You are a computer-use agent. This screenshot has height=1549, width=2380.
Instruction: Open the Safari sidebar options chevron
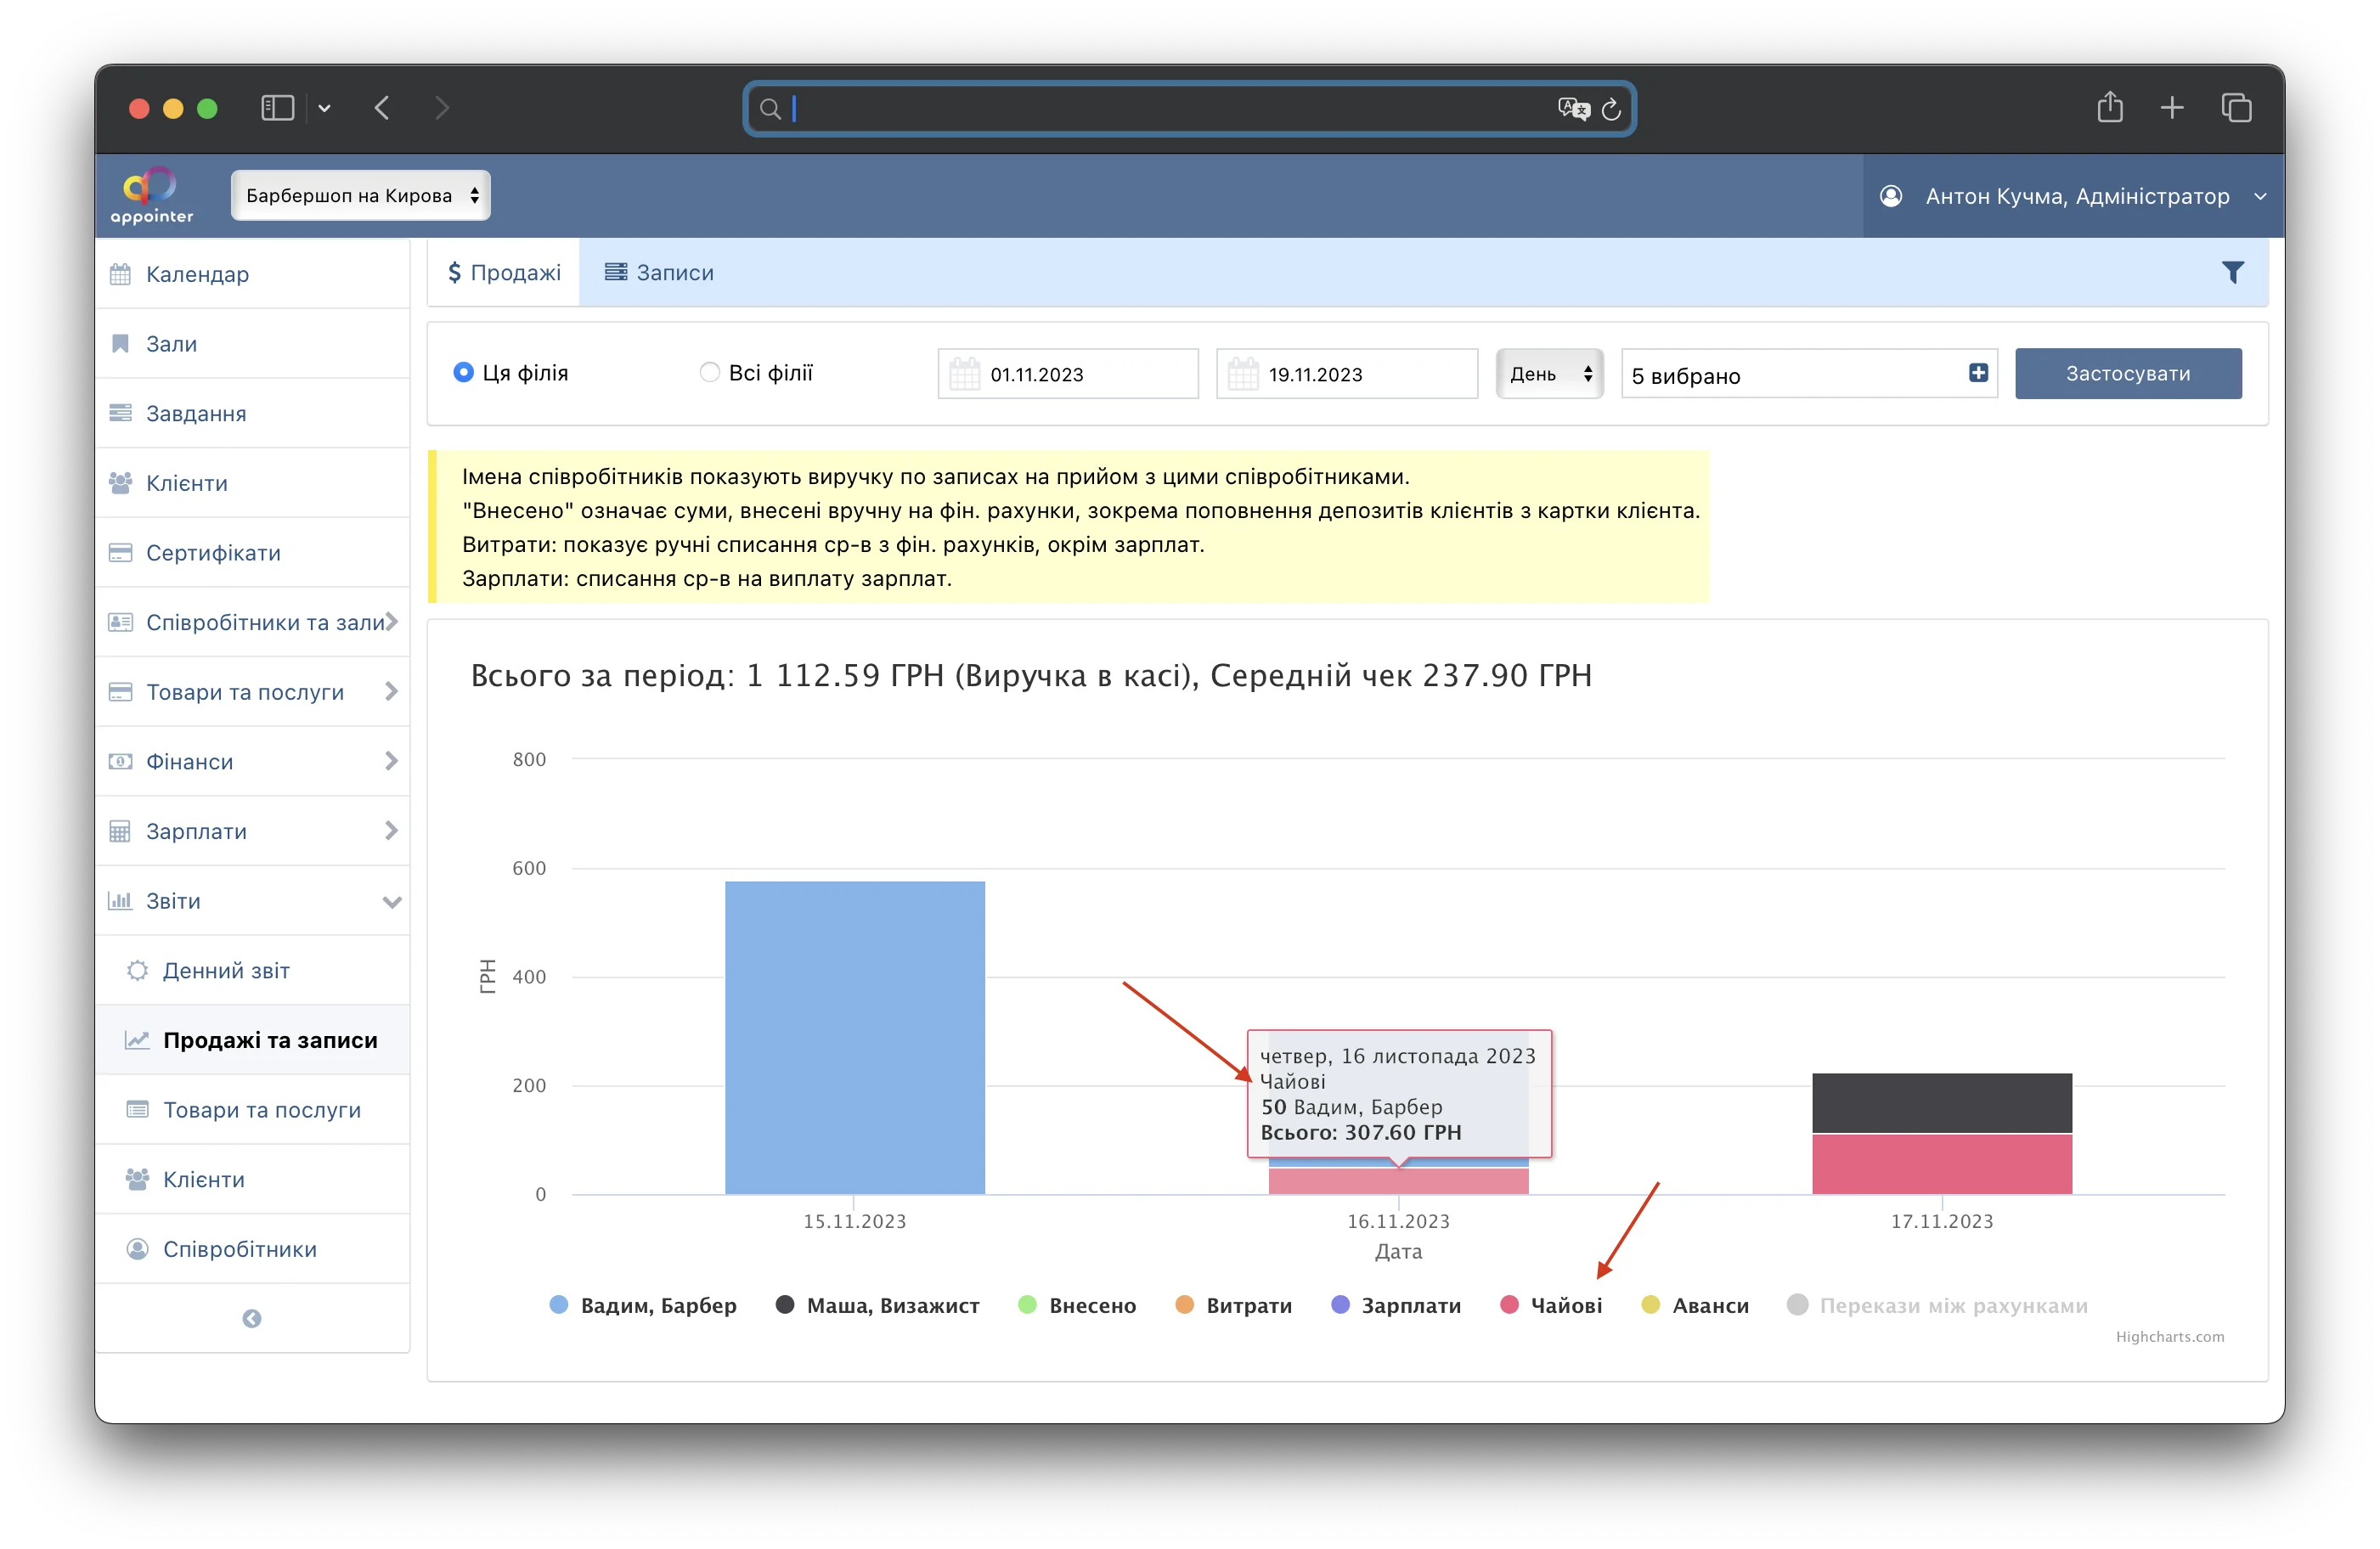pyautogui.click(x=324, y=108)
